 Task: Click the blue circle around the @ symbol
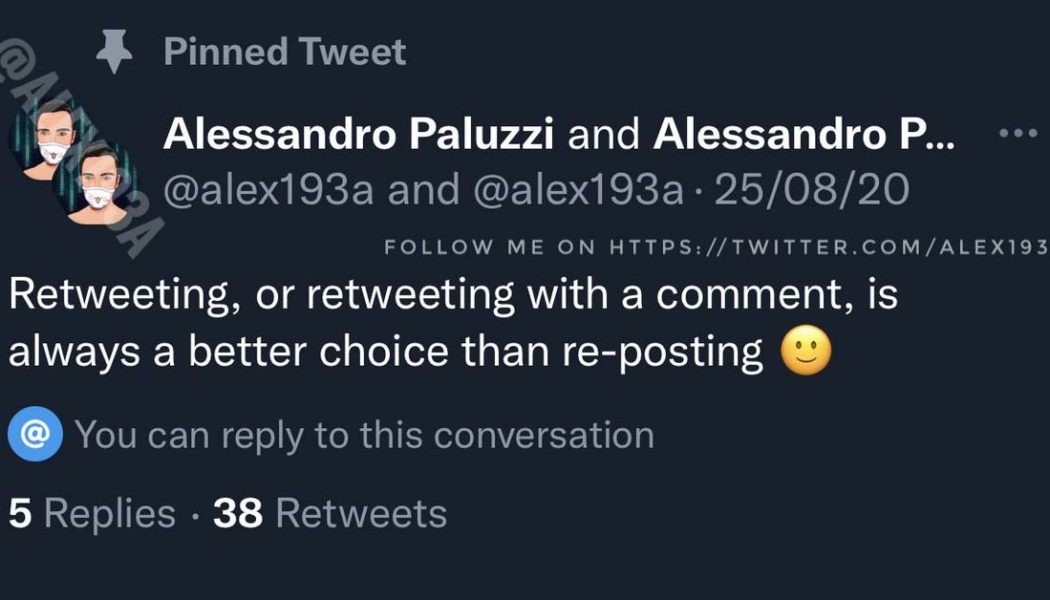[x=37, y=434]
